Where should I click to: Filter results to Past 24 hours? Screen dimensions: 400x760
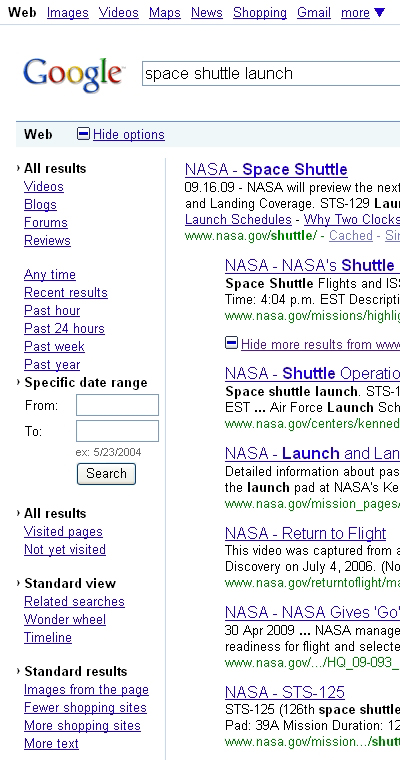(64, 329)
